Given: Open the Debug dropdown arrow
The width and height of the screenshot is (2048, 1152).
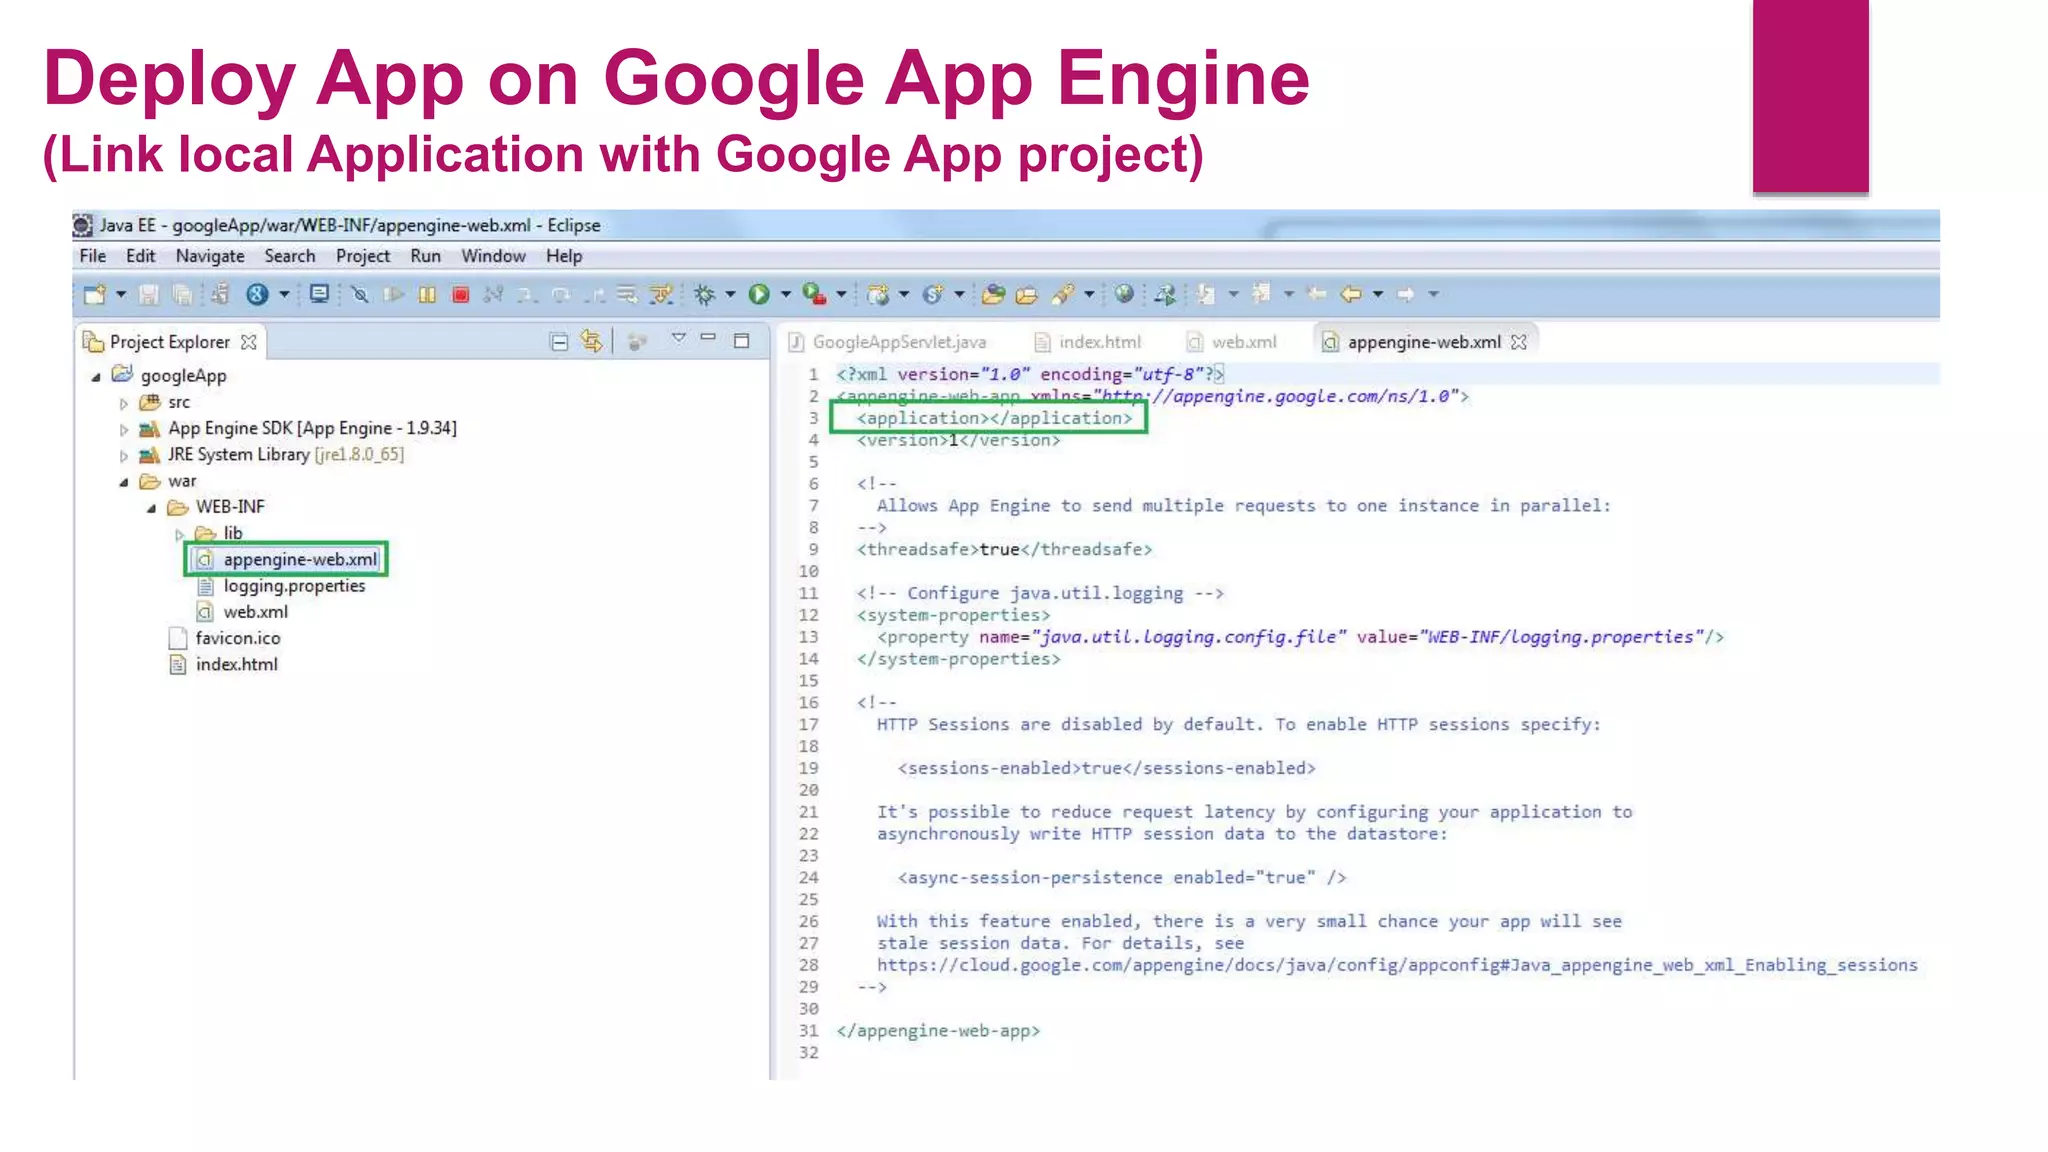Looking at the screenshot, I should click(x=730, y=294).
